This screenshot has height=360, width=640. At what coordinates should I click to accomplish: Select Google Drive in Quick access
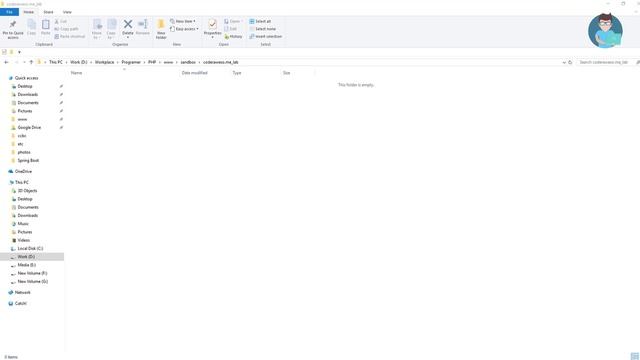(29, 127)
